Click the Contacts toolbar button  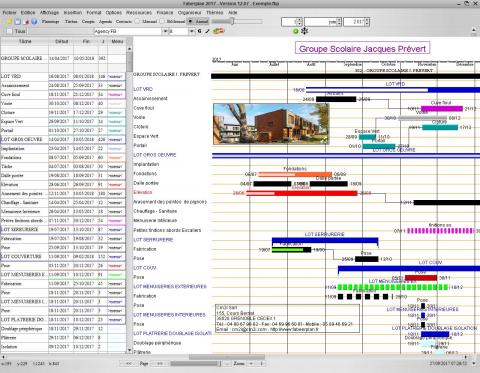124,21
